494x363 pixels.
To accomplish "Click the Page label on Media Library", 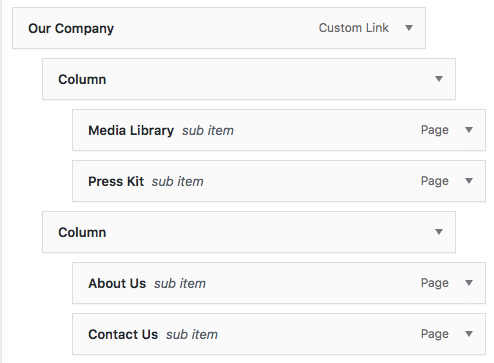I will [435, 130].
